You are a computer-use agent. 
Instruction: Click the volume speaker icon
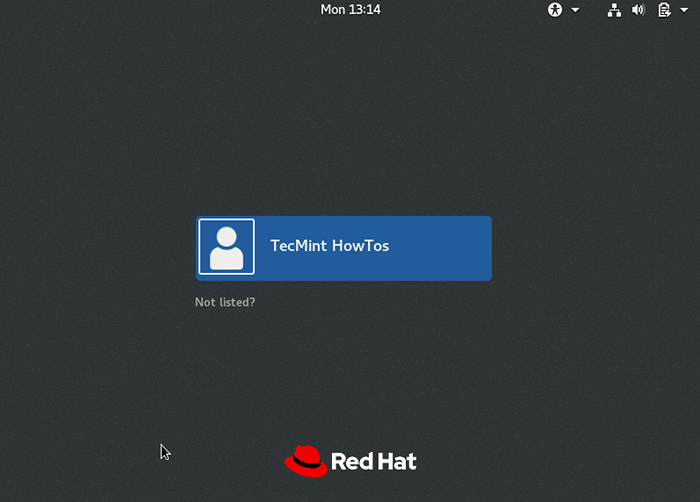pyautogui.click(x=639, y=10)
